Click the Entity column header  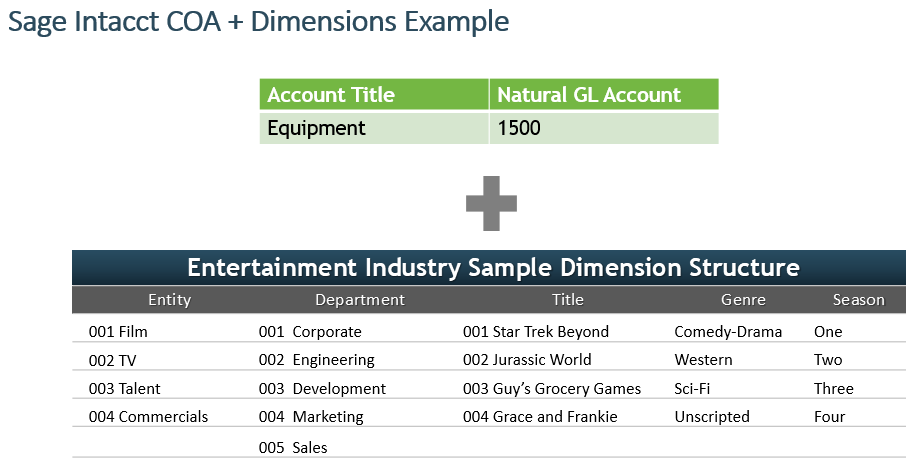[x=169, y=300]
